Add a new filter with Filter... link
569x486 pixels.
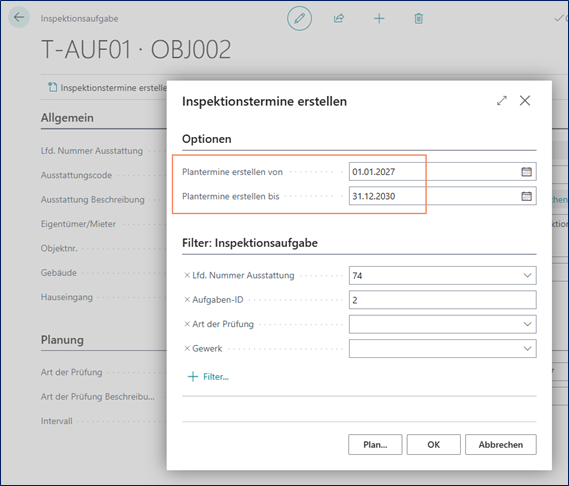[x=208, y=376]
